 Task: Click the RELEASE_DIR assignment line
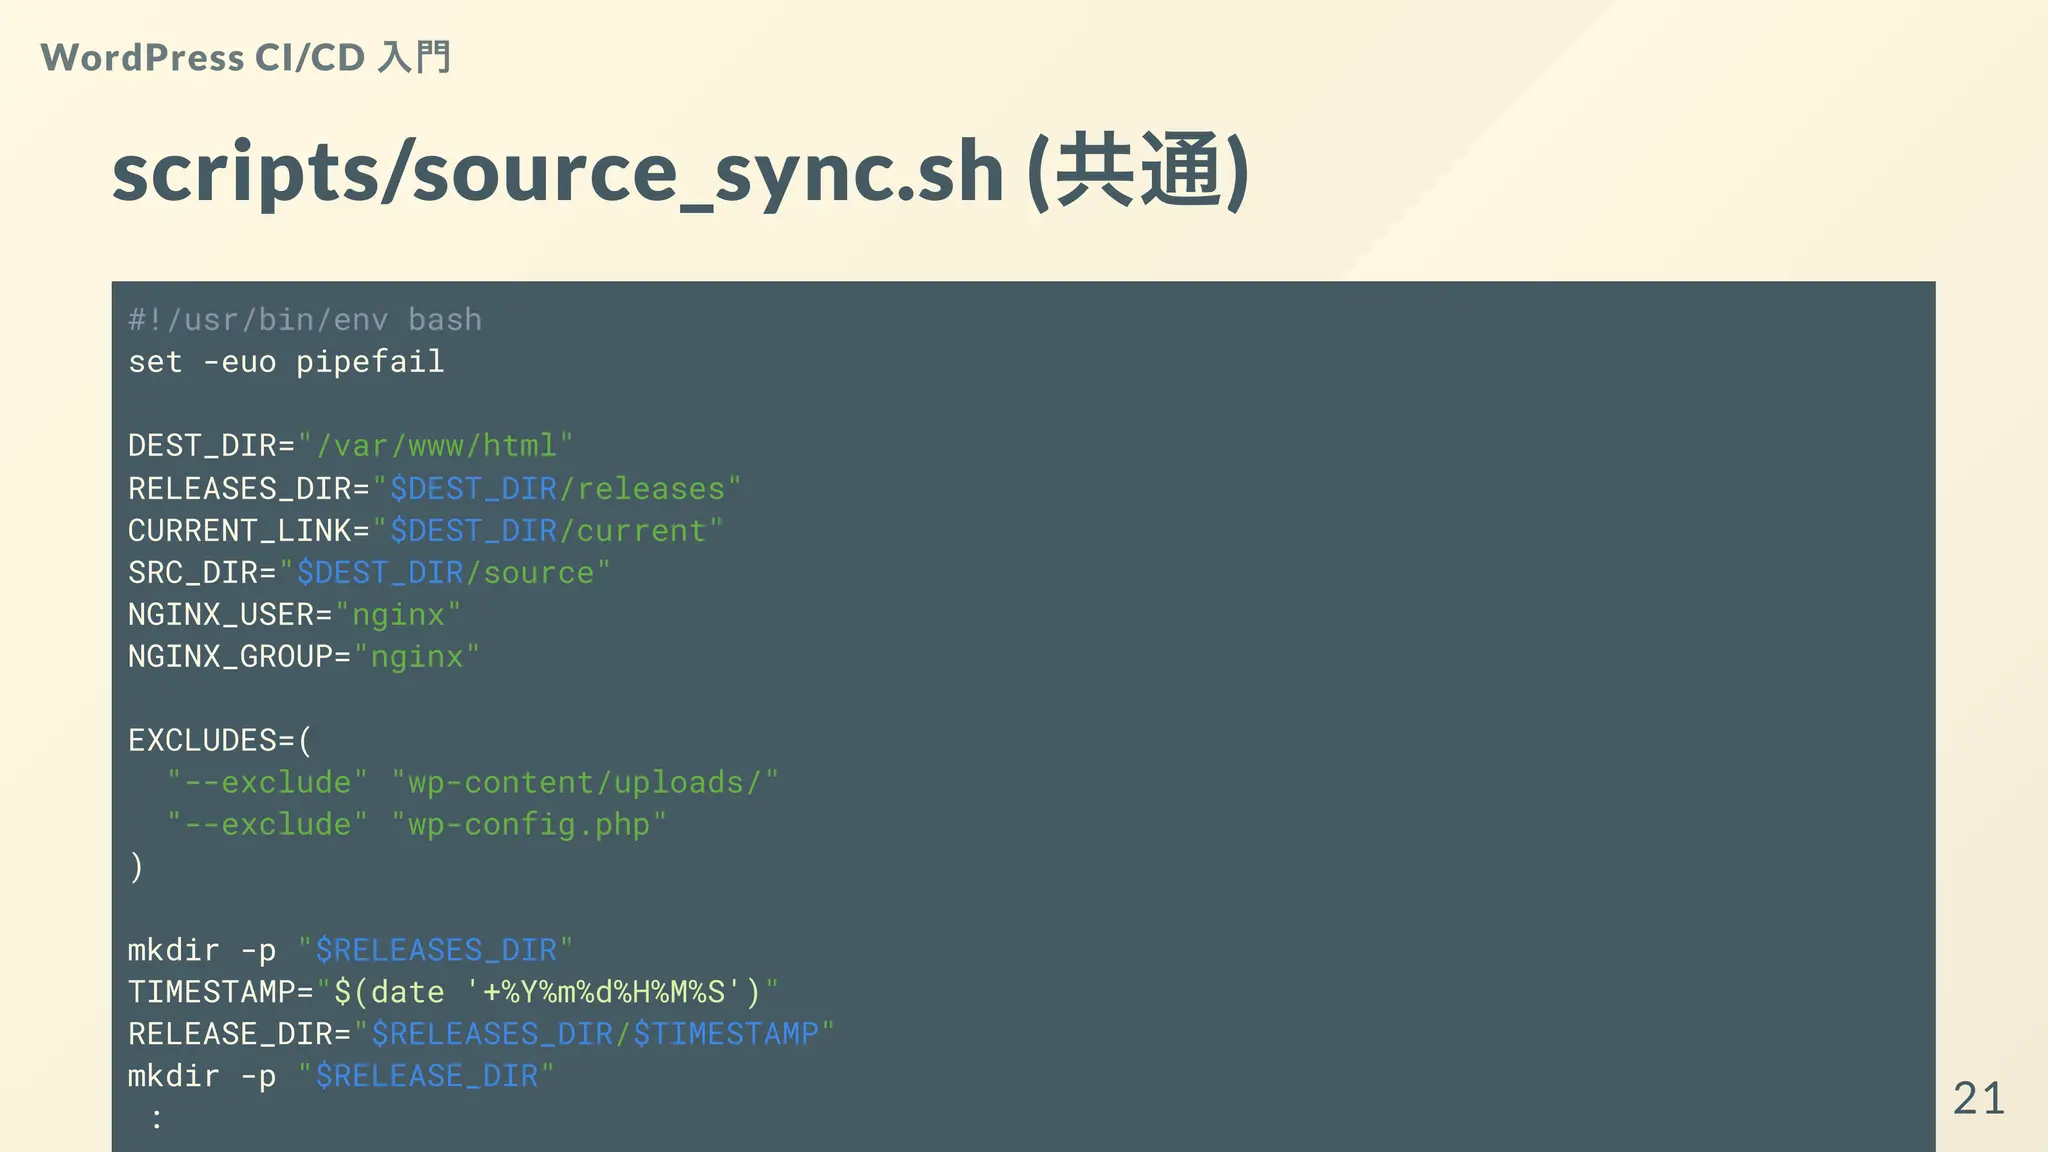click(x=481, y=1034)
